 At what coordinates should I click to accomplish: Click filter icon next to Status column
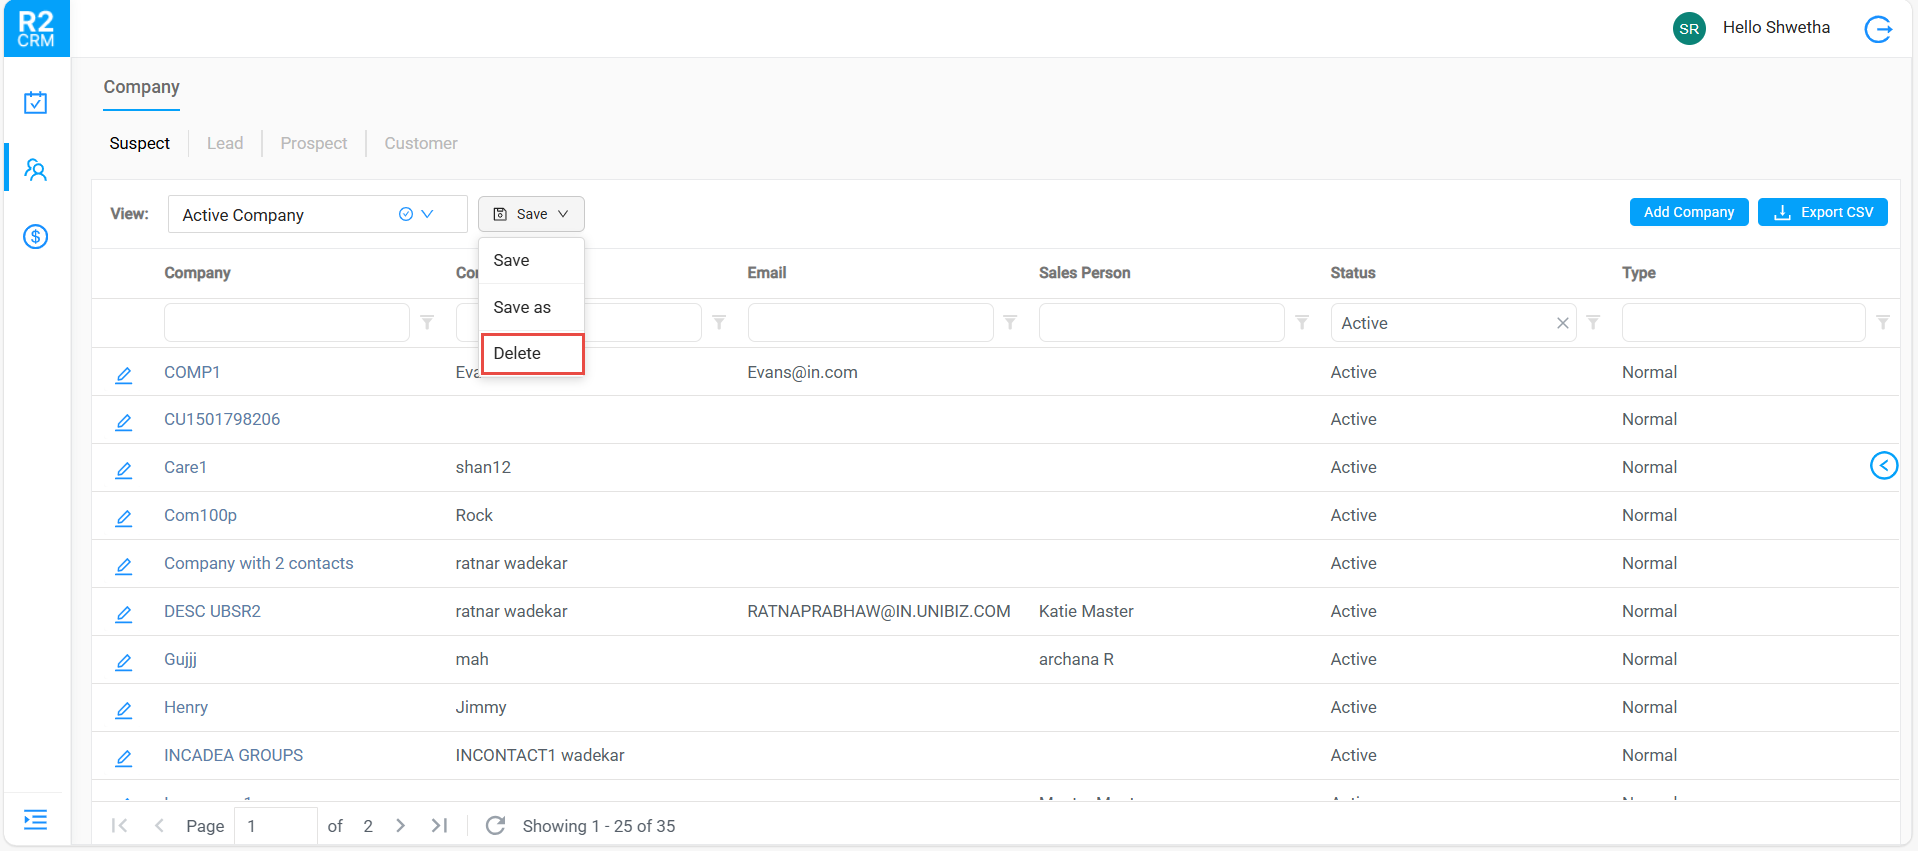click(x=1593, y=323)
